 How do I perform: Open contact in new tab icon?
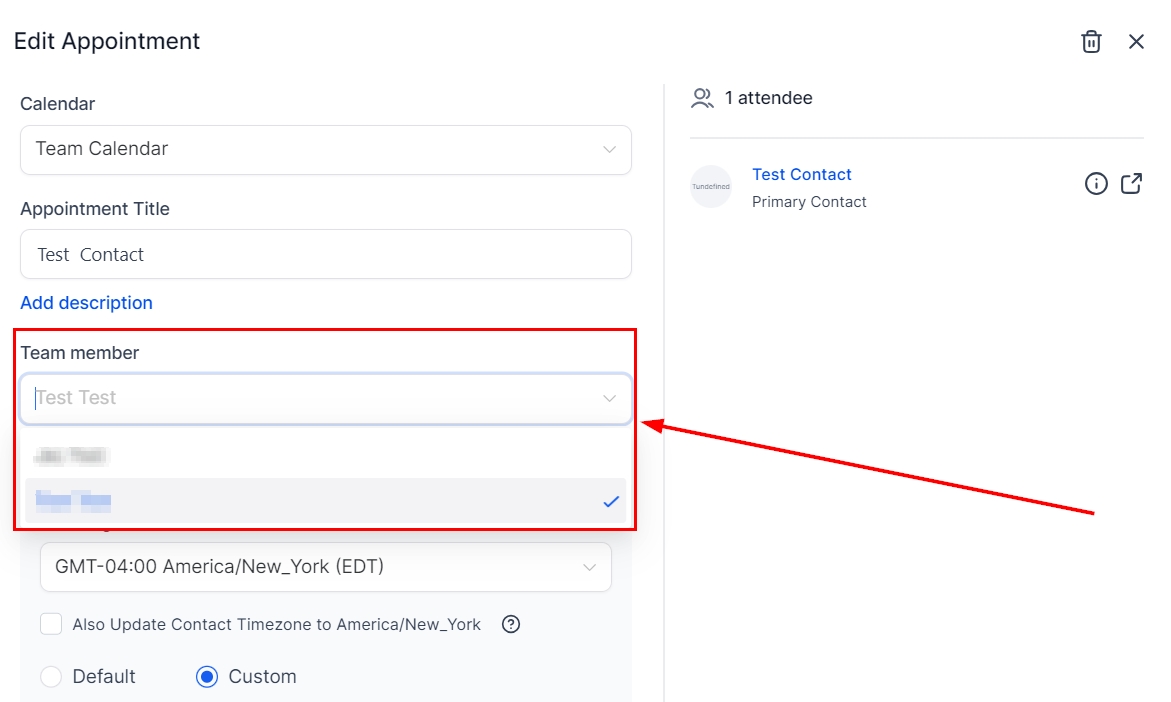pyautogui.click(x=1131, y=184)
